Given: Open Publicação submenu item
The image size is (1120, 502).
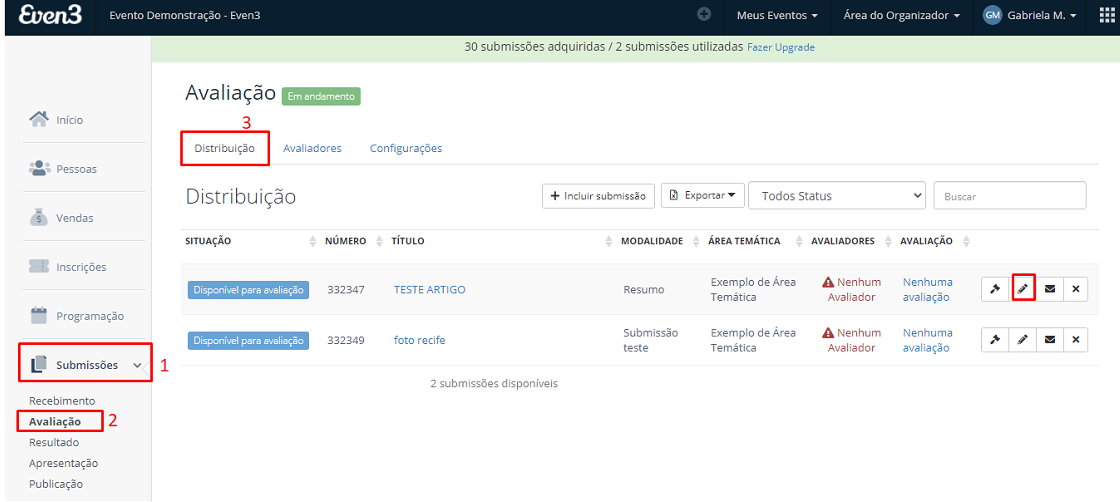Looking at the screenshot, I should [x=56, y=483].
